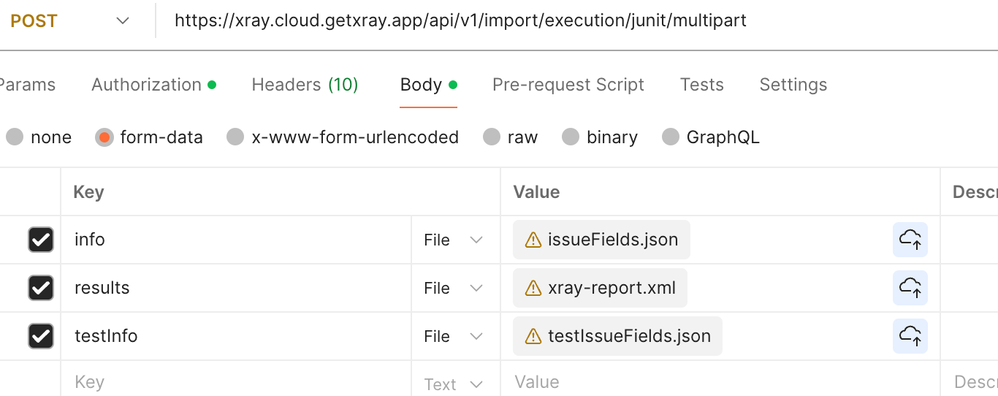
Task: Open the POST method dropdown
Action: click(70, 21)
